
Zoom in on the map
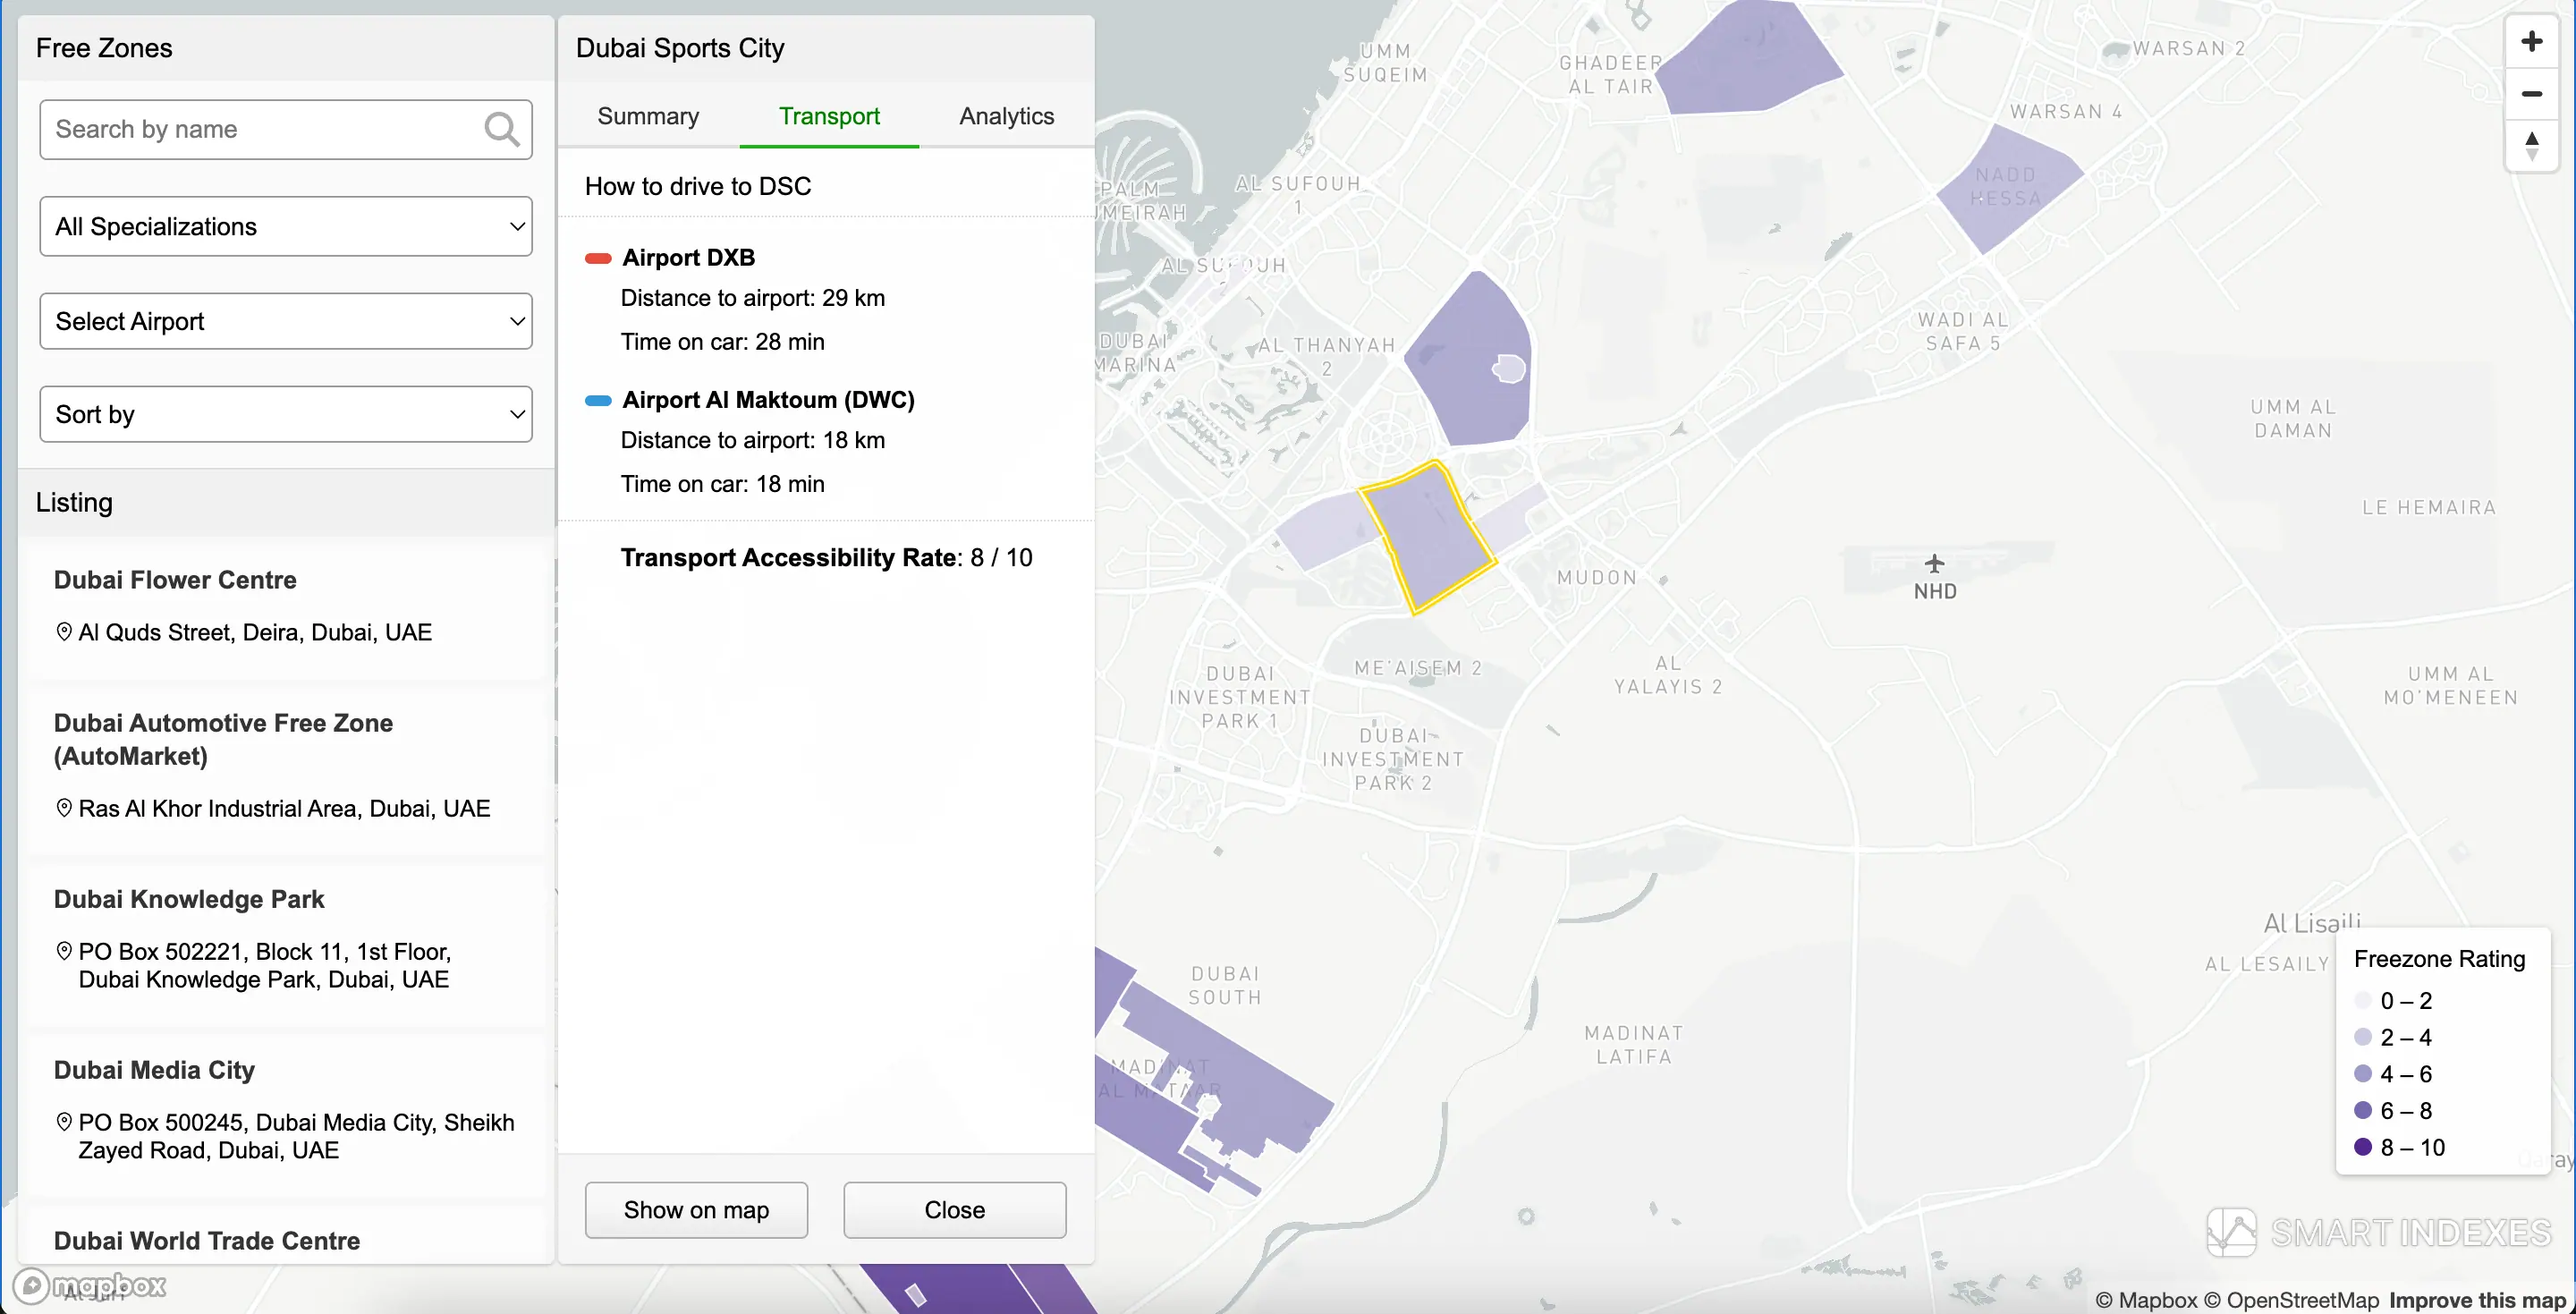point(2531,42)
